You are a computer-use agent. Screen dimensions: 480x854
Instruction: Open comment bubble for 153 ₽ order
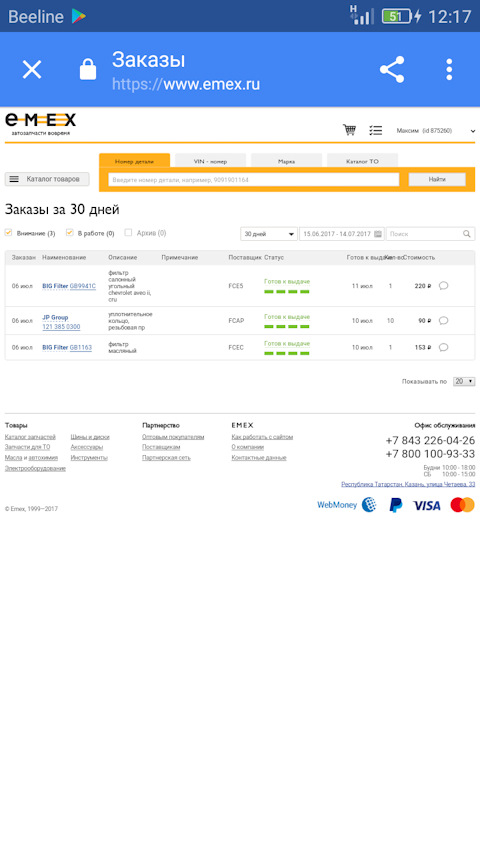pos(443,347)
